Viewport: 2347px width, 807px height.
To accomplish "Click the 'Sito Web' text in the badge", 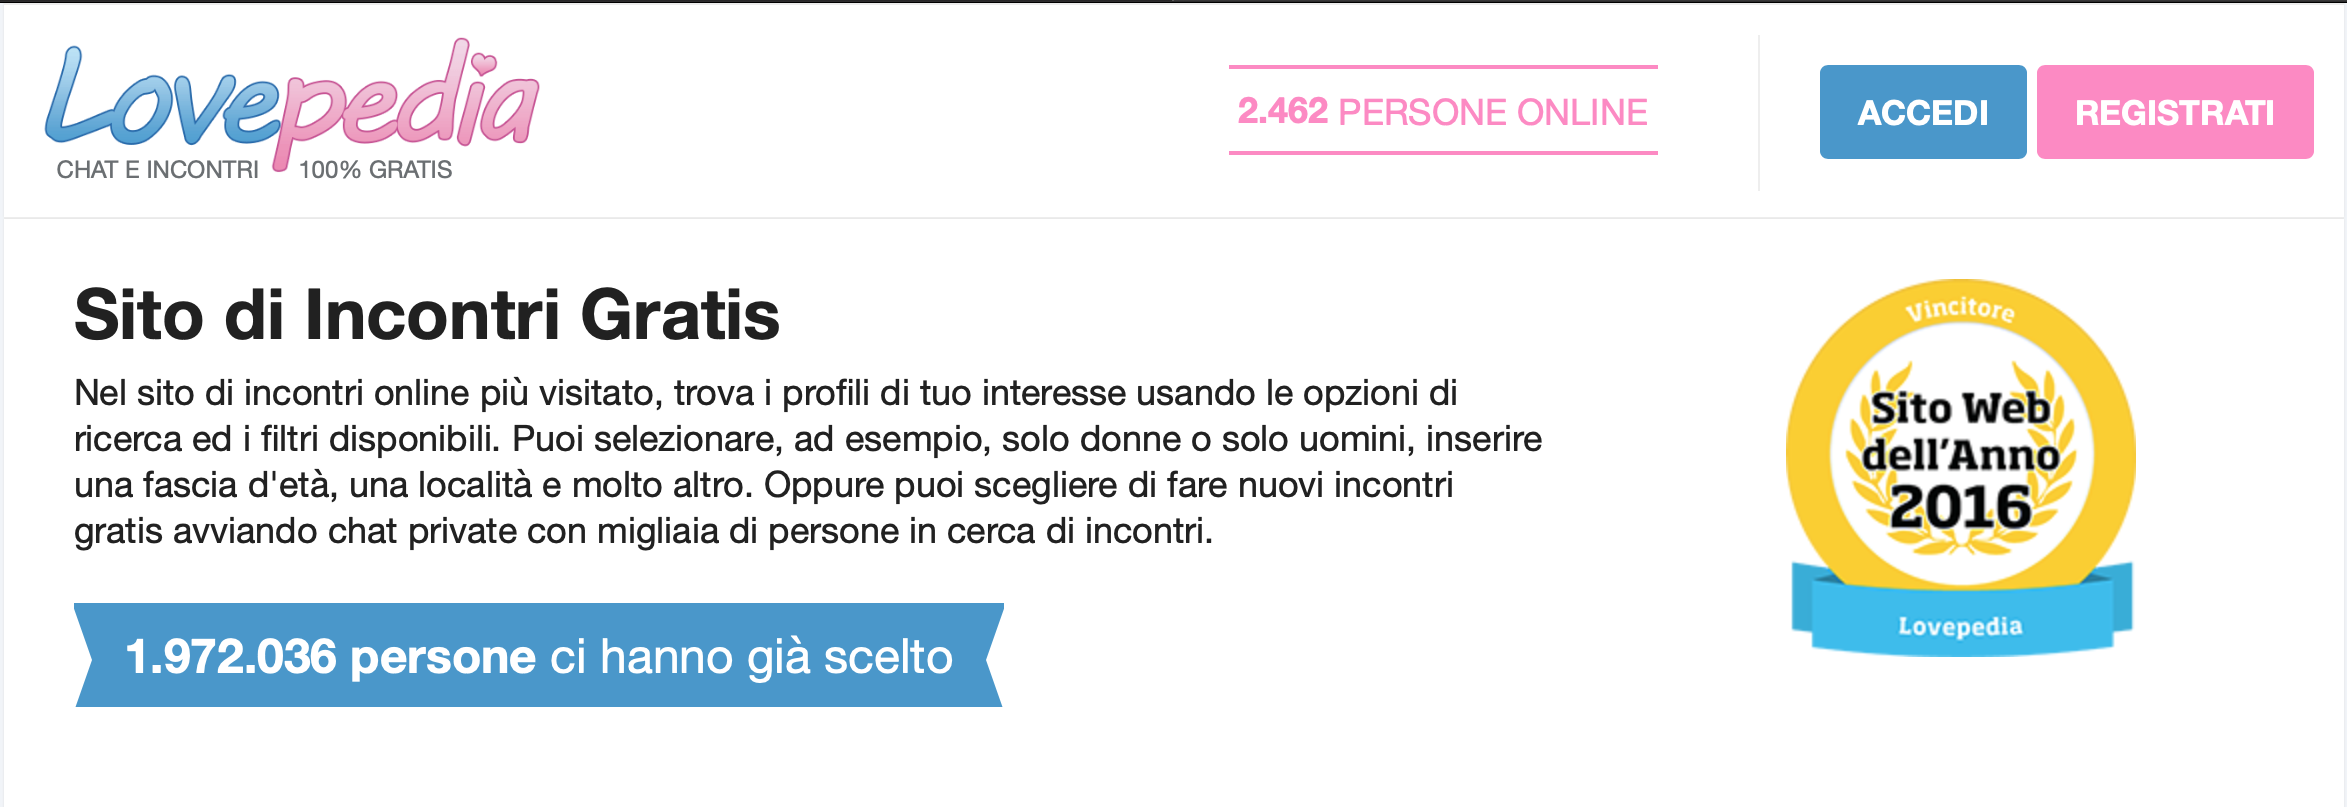I will (1961, 408).
